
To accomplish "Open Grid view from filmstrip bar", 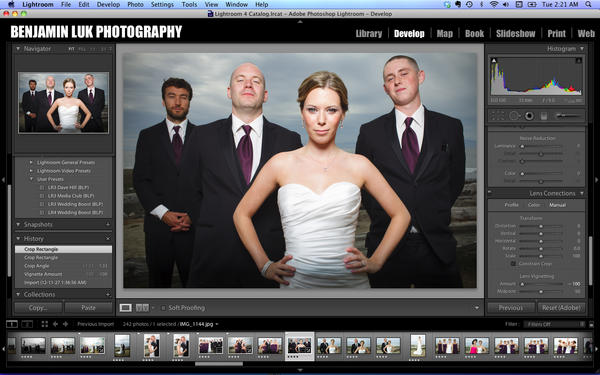I will 44,324.
